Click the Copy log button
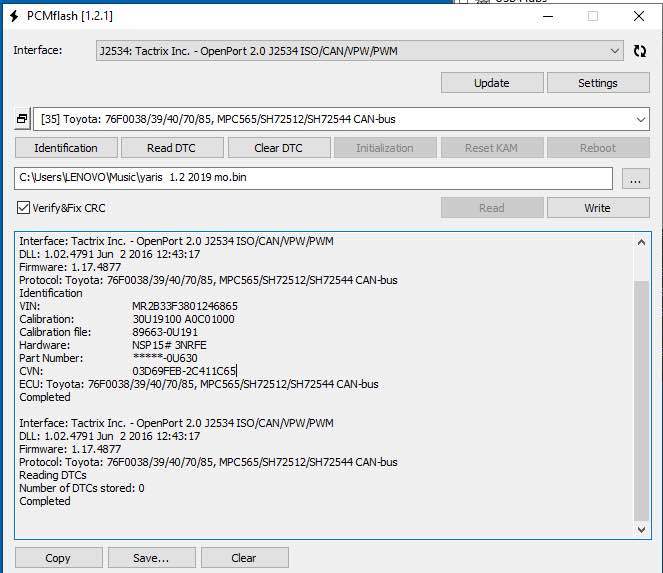This screenshot has width=663, height=573. pyautogui.click(x=58, y=558)
